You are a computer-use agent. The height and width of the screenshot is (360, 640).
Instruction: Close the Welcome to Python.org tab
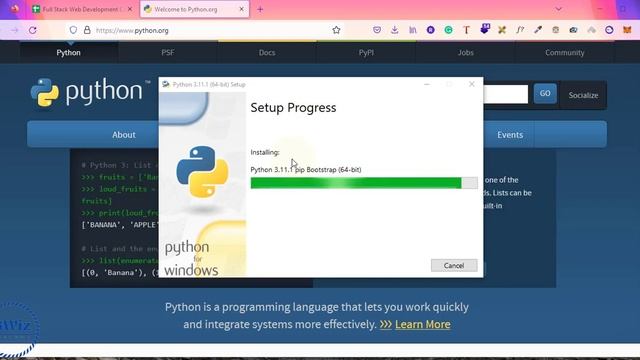241,9
